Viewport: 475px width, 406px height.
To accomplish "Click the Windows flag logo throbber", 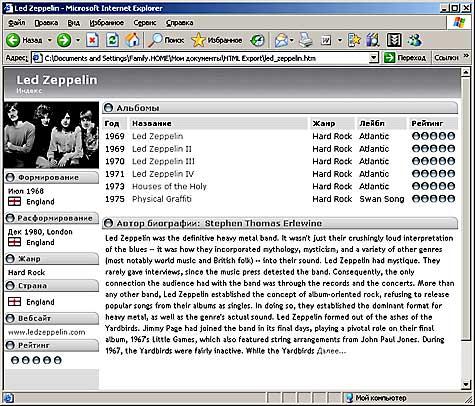I will pyautogui.click(x=459, y=23).
